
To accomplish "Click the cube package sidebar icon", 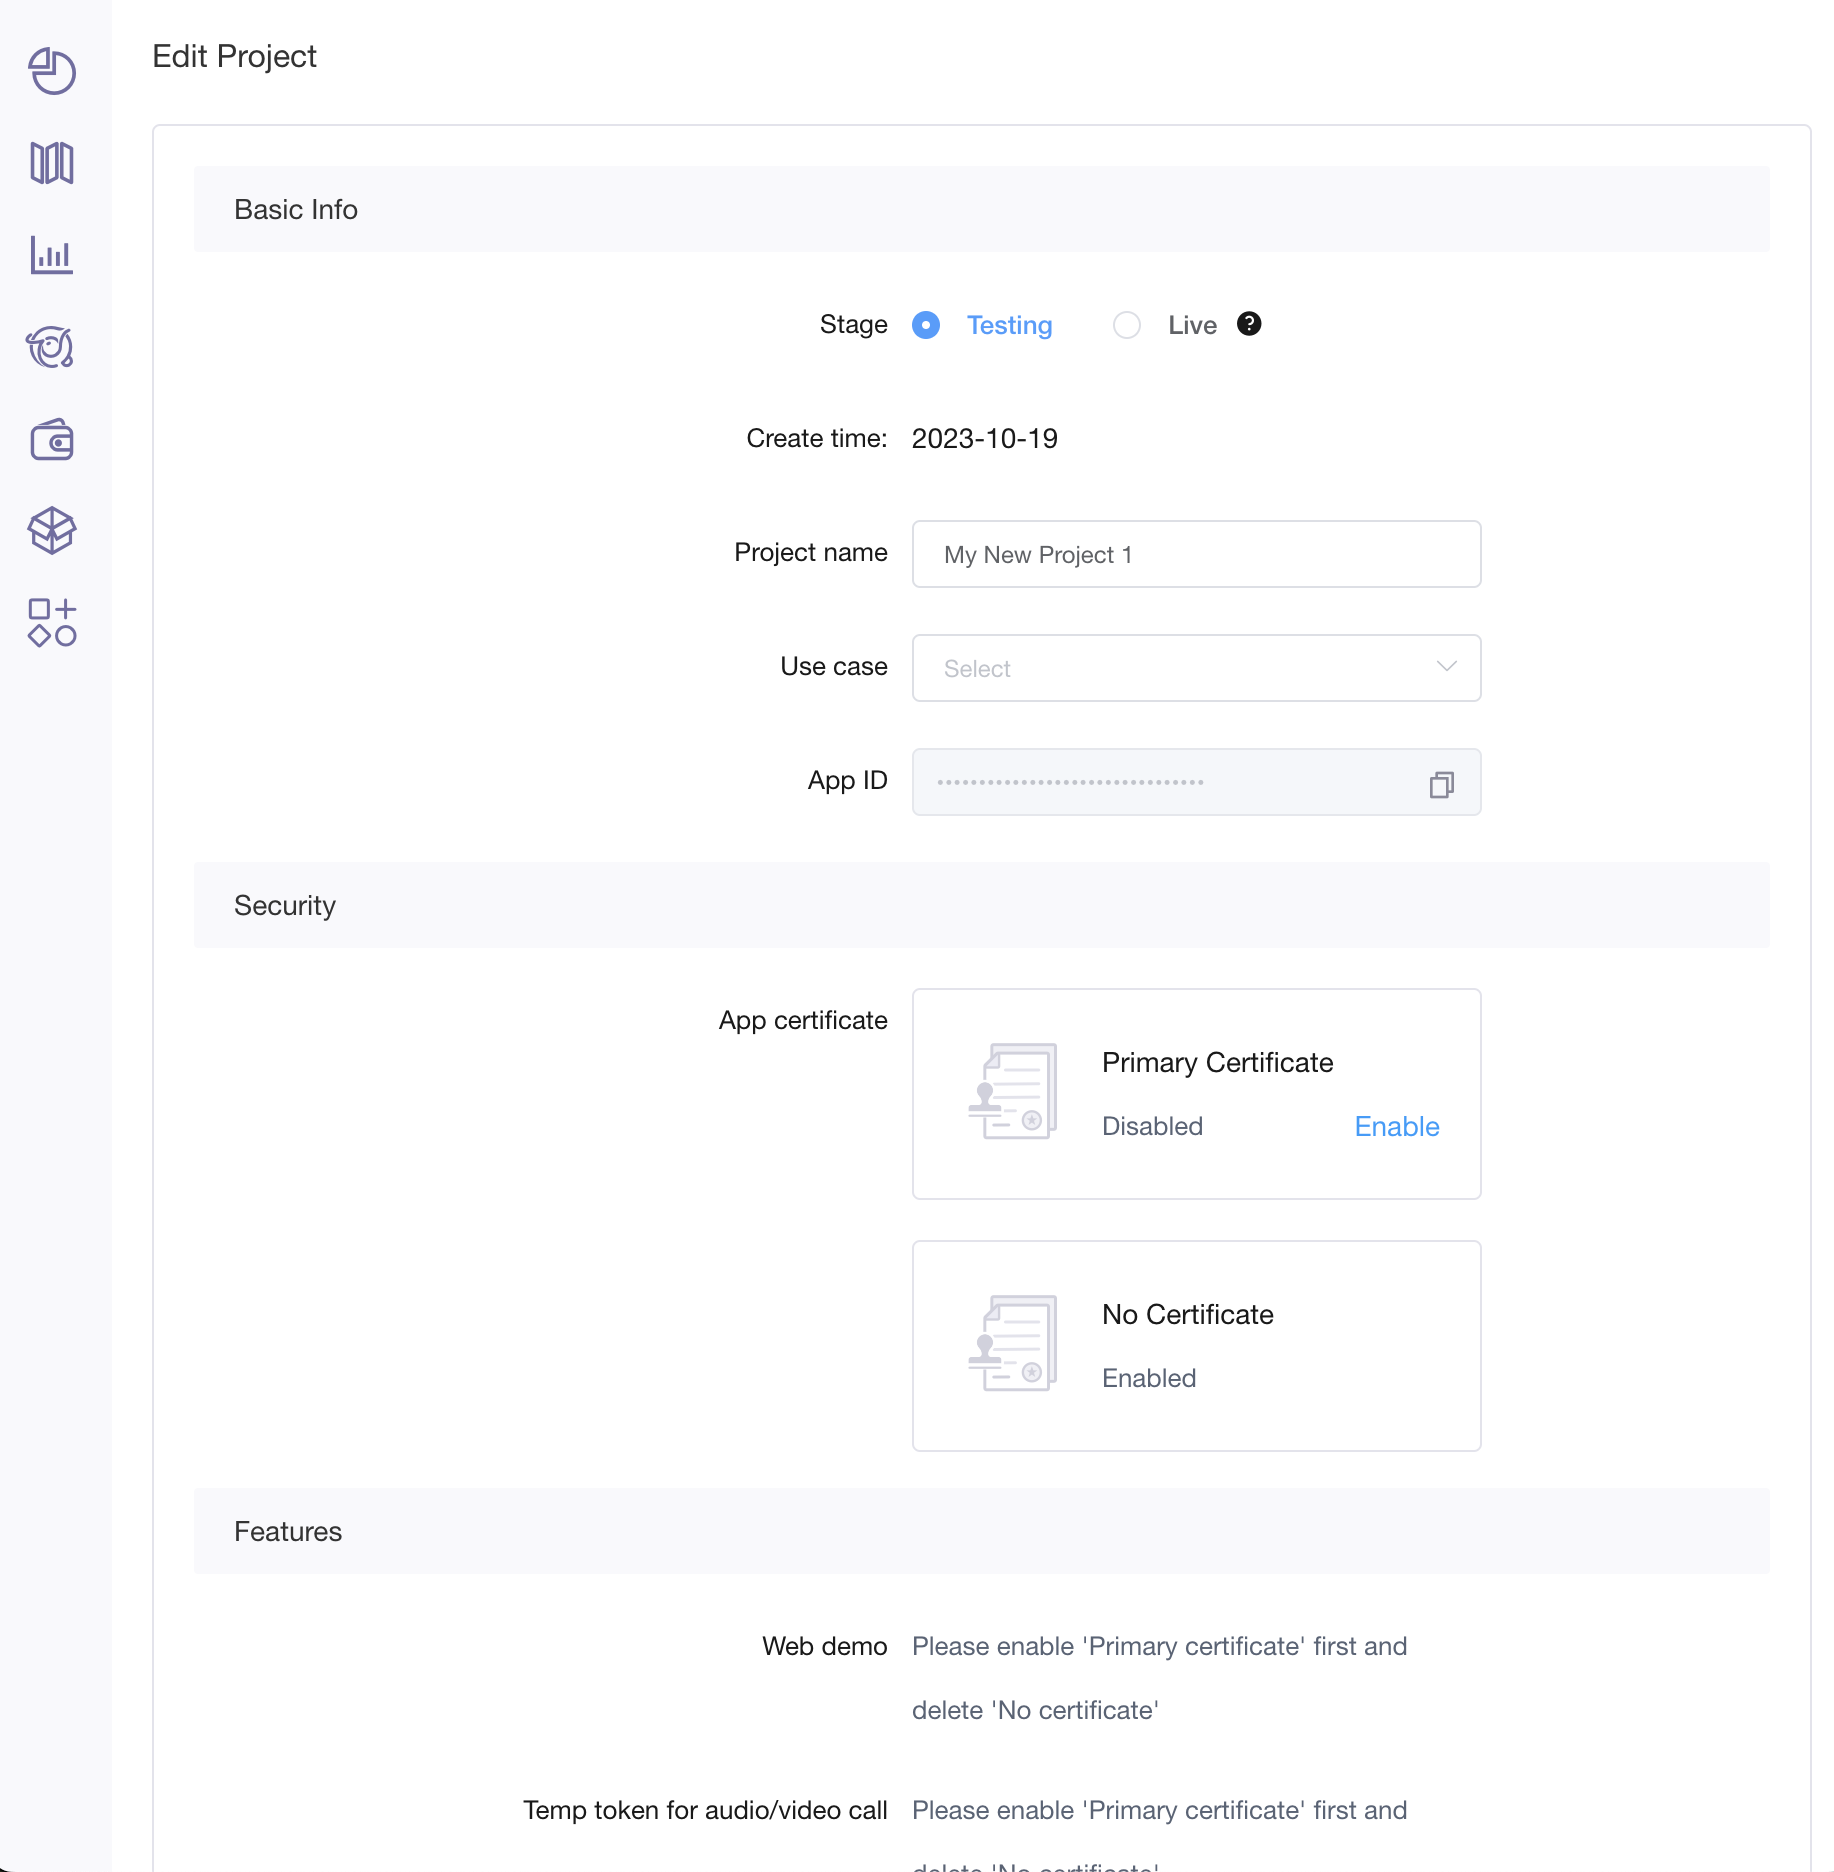I will (x=52, y=530).
